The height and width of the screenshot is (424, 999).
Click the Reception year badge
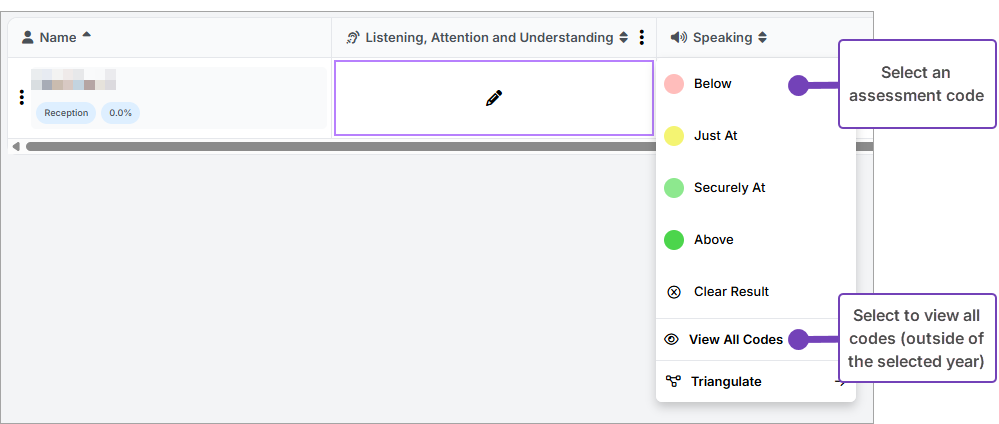pyautogui.click(x=66, y=113)
